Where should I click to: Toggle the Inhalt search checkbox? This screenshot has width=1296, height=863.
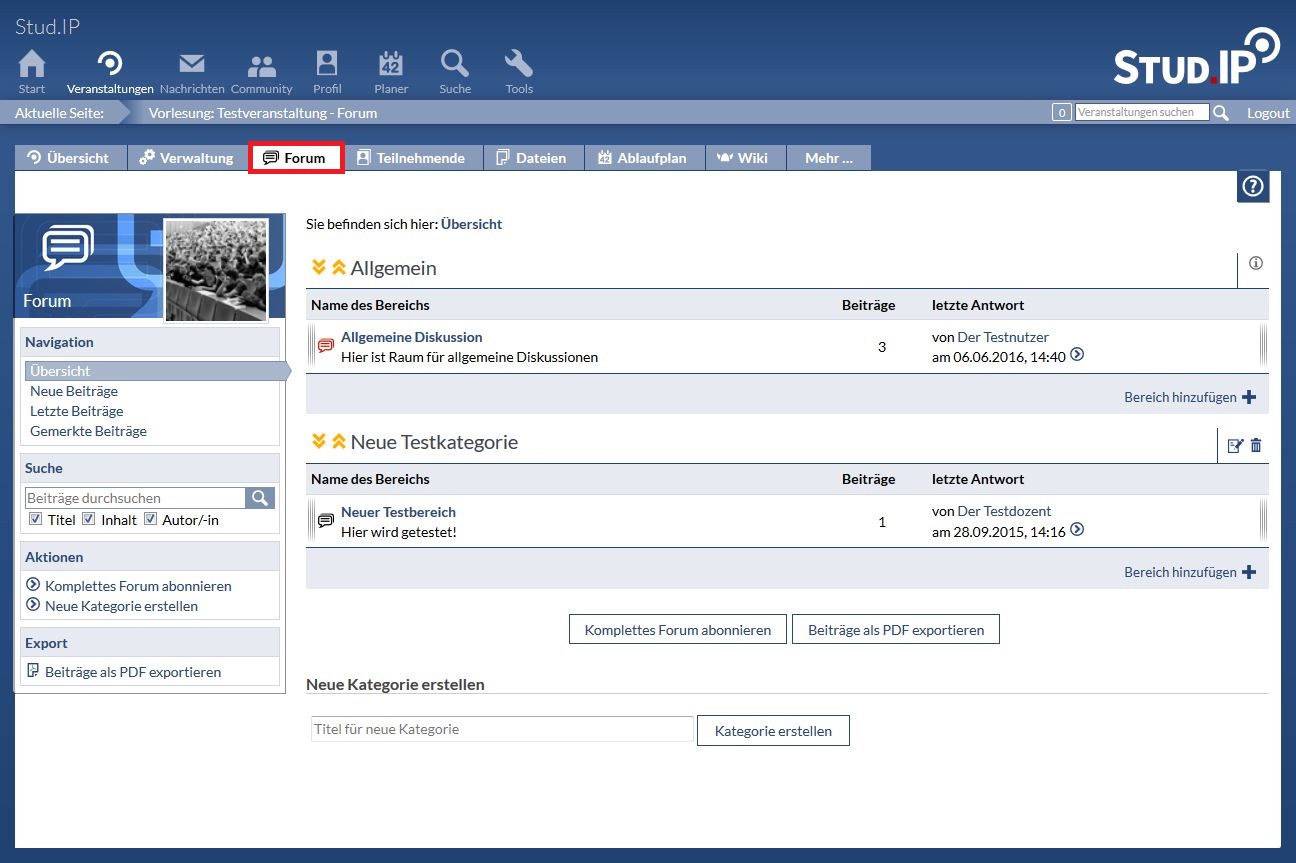(89, 519)
